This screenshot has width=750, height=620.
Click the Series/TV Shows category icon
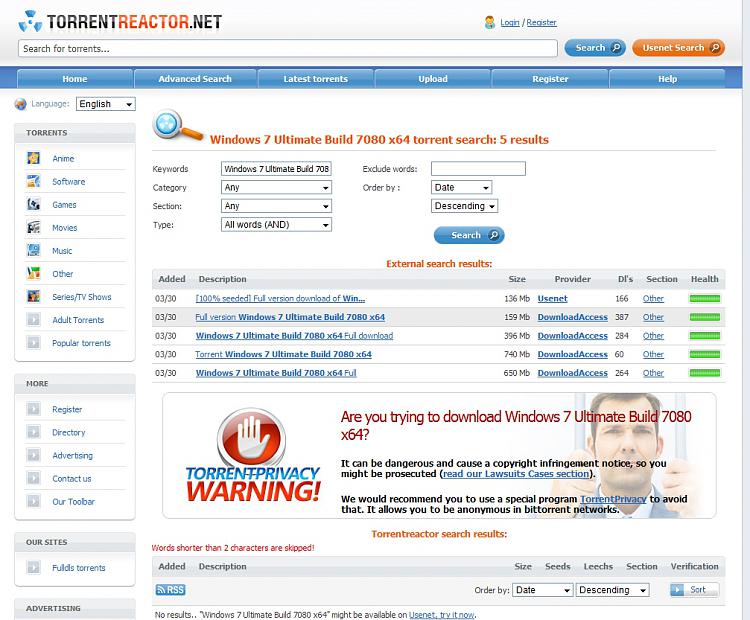[33, 296]
